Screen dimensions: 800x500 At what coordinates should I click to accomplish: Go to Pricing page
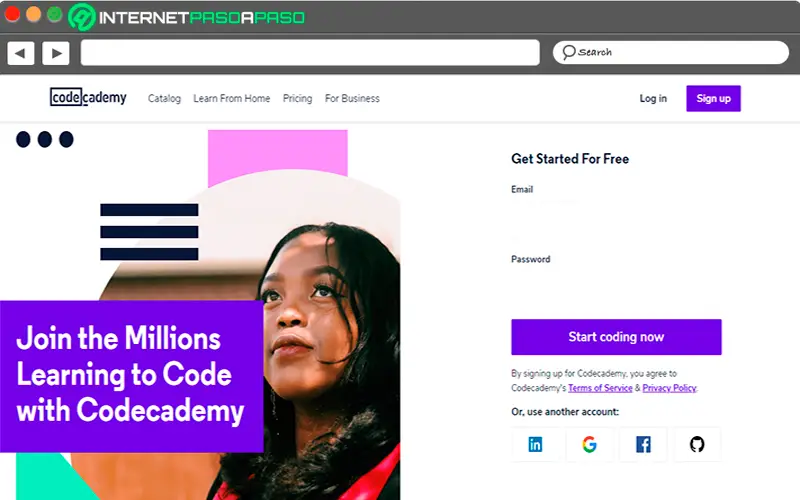[x=297, y=98]
